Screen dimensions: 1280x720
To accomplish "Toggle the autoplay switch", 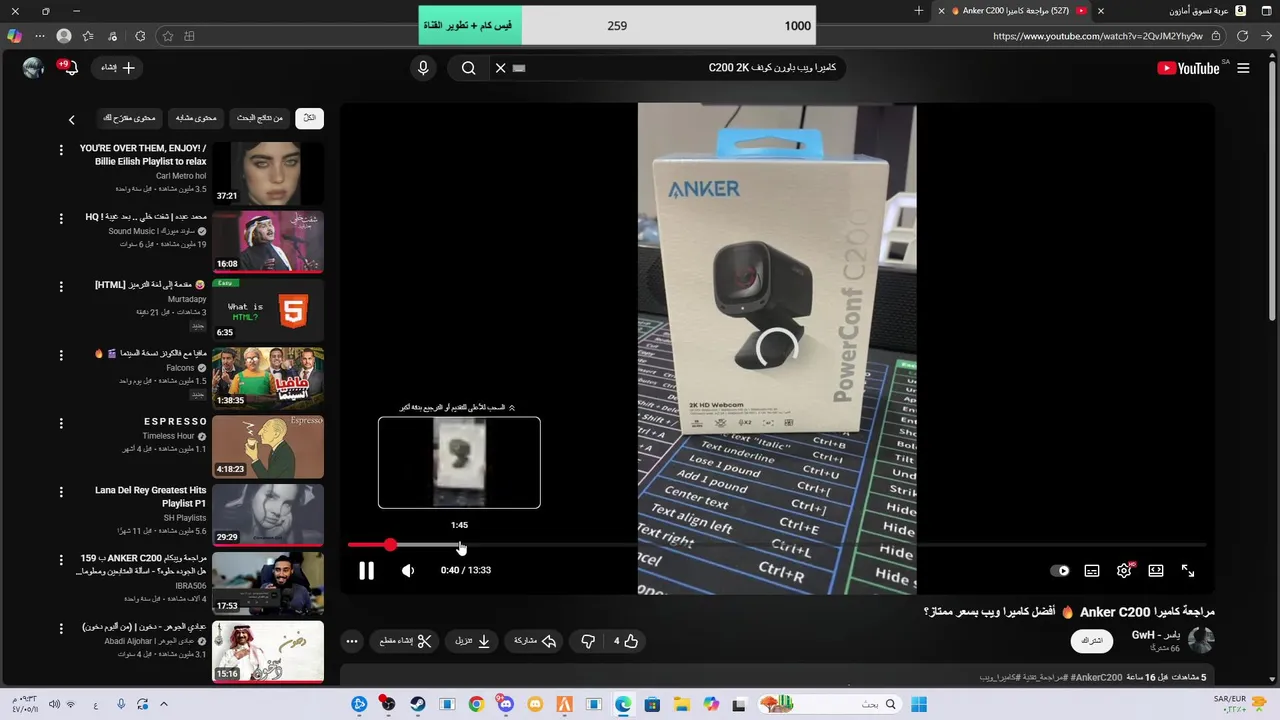I will point(1060,571).
